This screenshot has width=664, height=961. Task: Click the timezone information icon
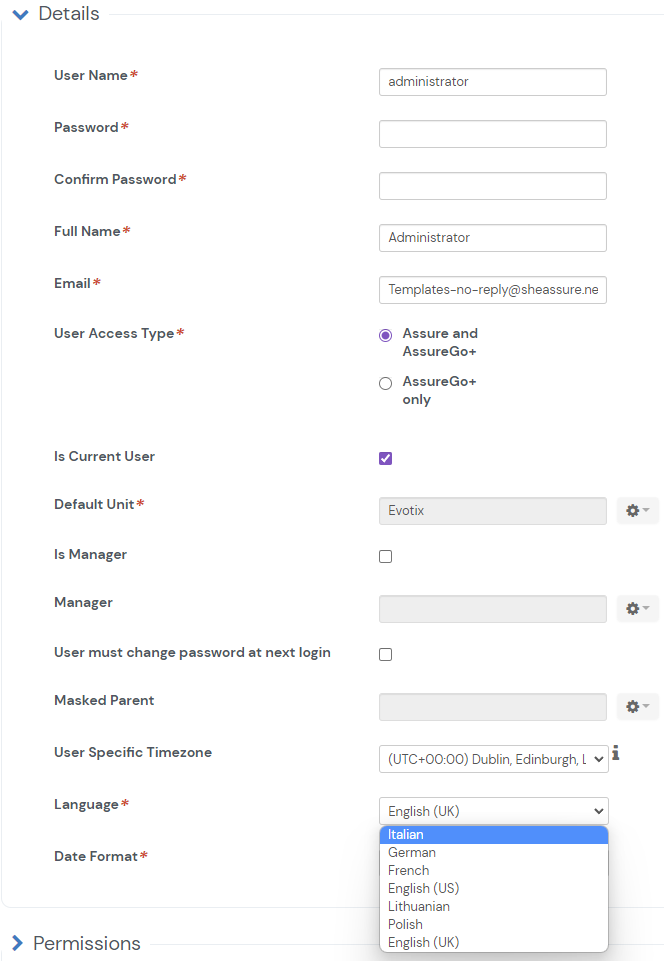coord(616,753)
